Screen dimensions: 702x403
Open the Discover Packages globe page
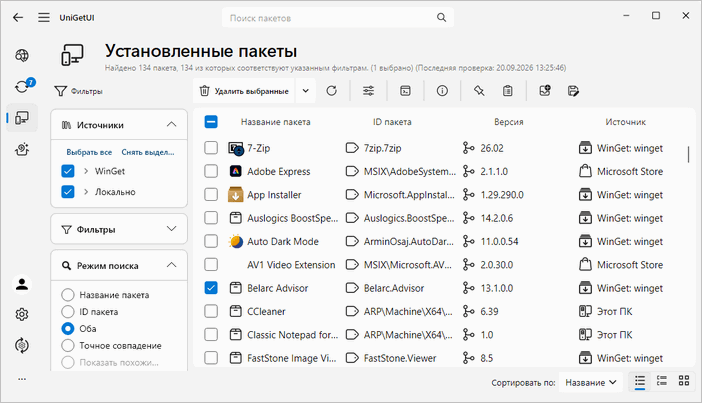pos(22,56)
